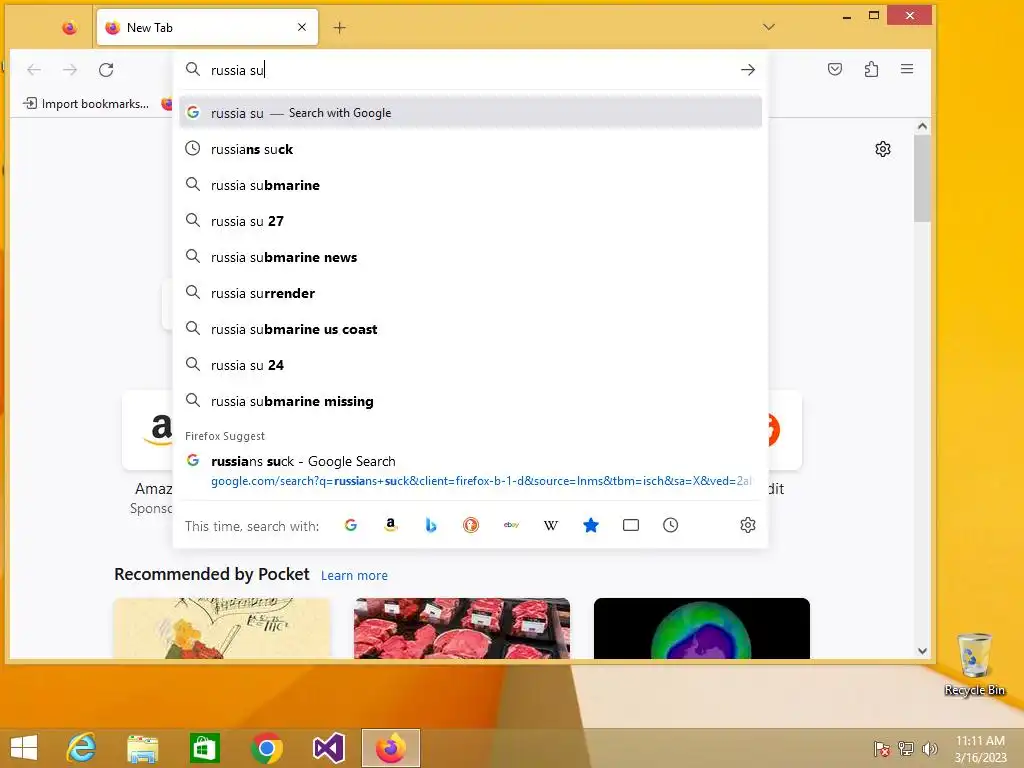Search this time with Wikipedia icon
The height and width of the screenshot is (768, 1024).
[x=551, y=525]
